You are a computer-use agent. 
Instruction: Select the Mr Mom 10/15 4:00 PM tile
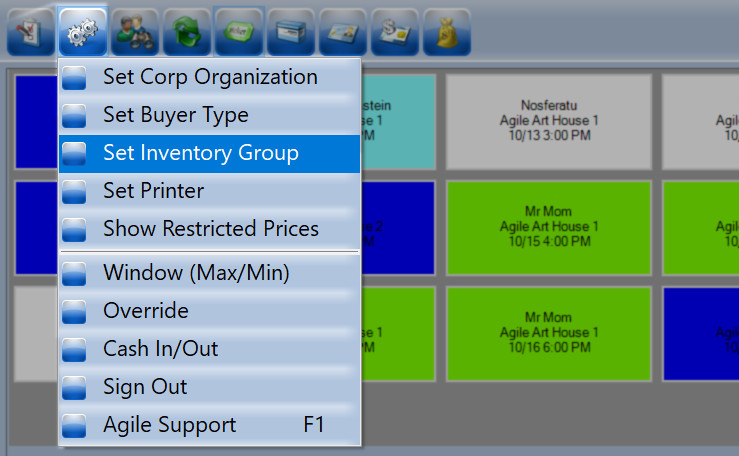point(549,228)
